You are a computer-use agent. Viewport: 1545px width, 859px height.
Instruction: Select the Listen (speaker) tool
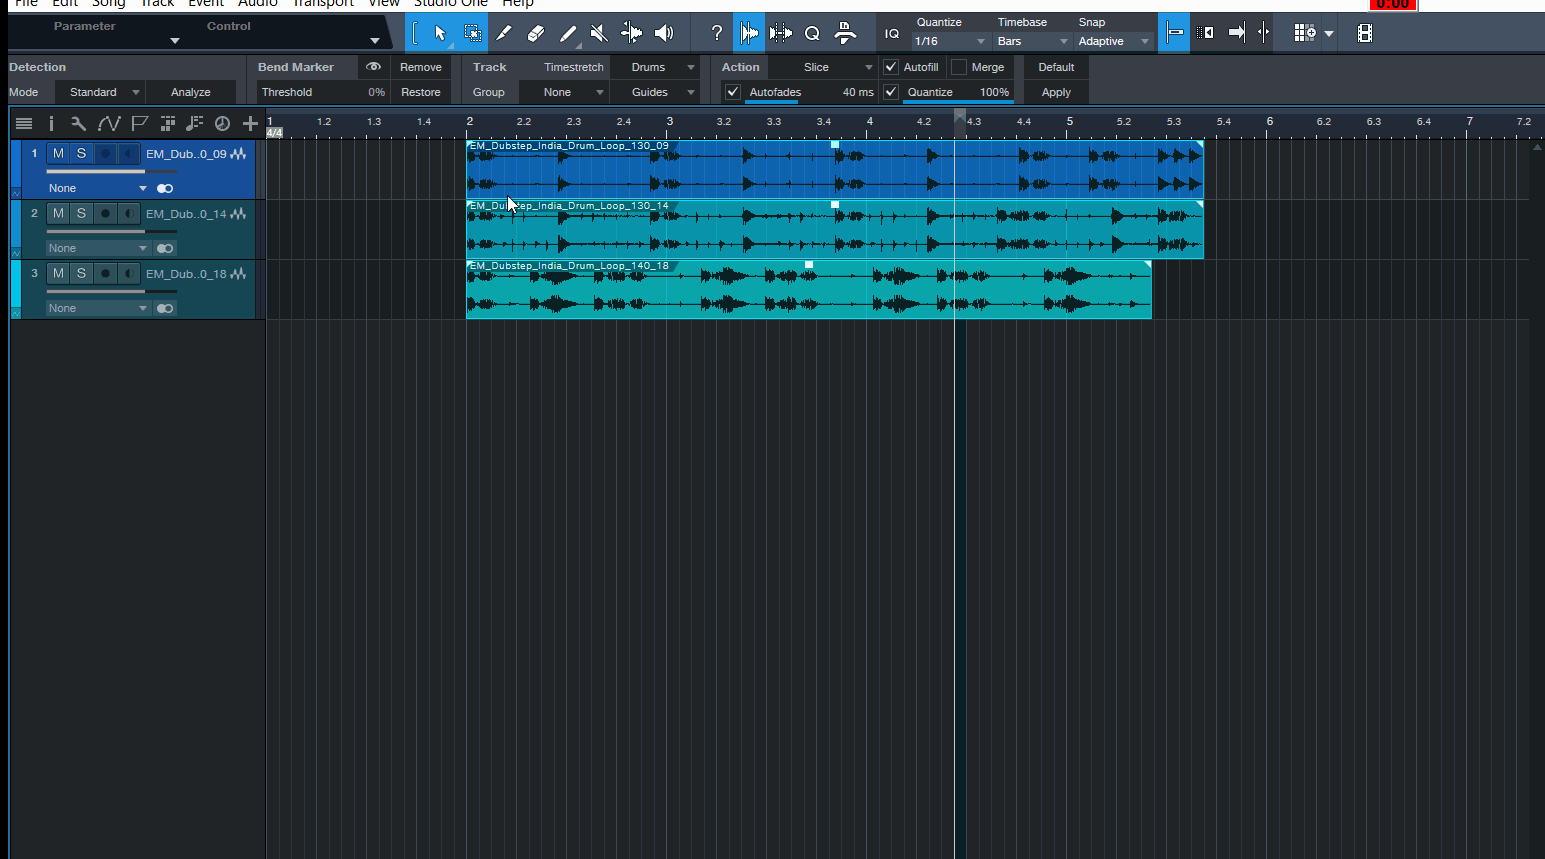point(664,34)
